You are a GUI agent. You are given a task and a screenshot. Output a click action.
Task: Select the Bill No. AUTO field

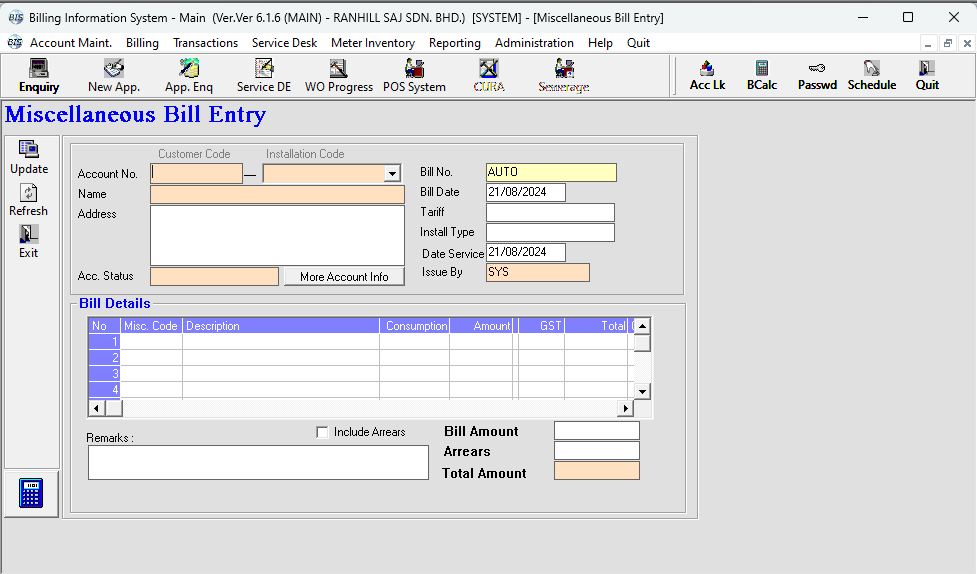[x=551, y=172]
